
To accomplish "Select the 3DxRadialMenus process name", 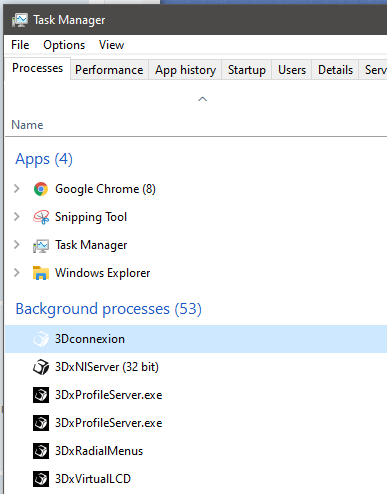I will click(99, 451).
